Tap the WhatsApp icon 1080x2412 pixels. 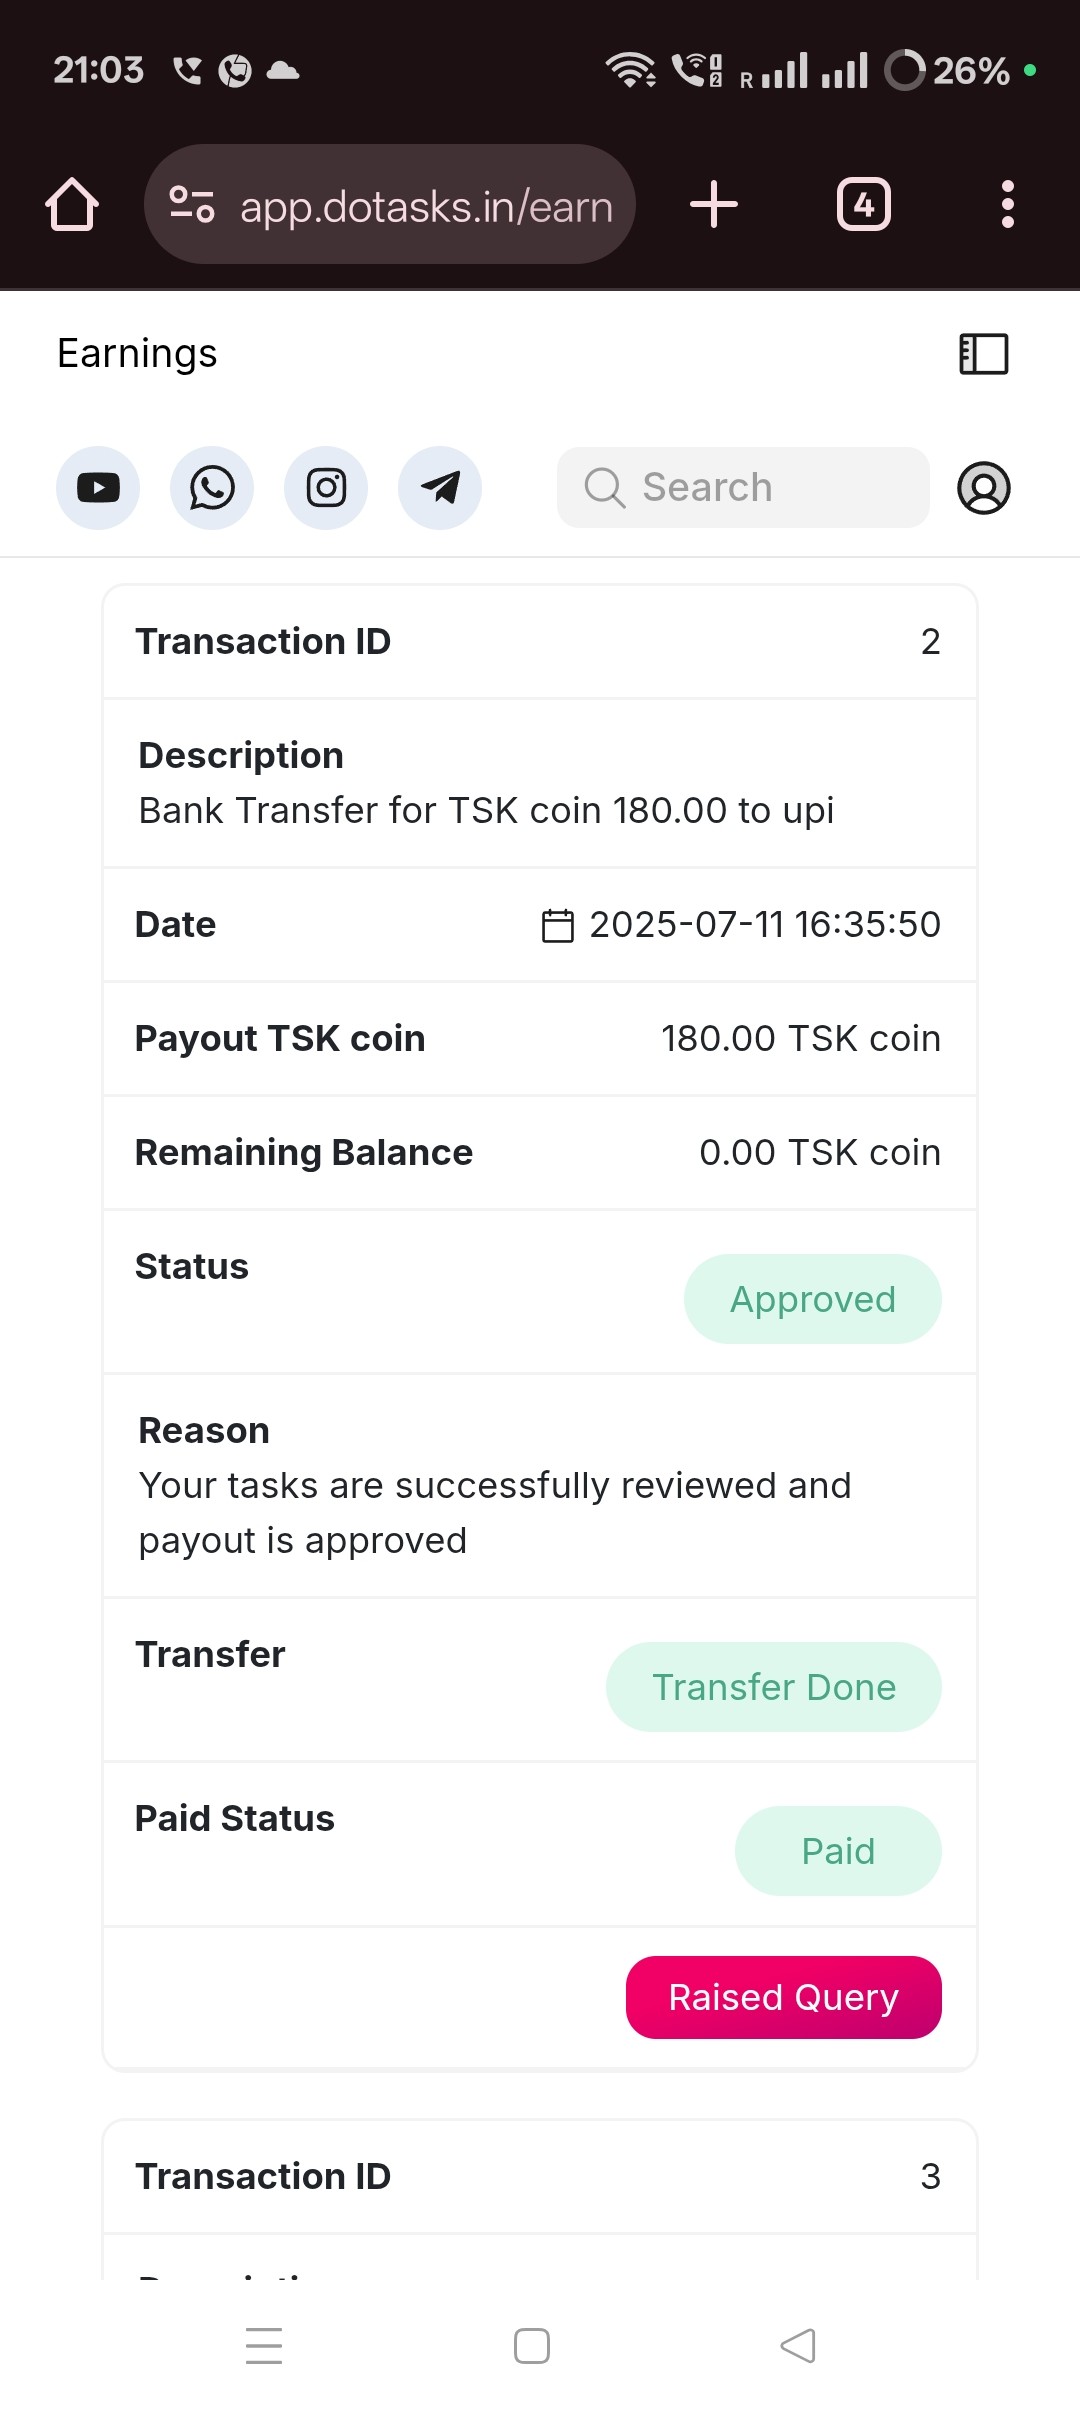[x=212, y=488]
